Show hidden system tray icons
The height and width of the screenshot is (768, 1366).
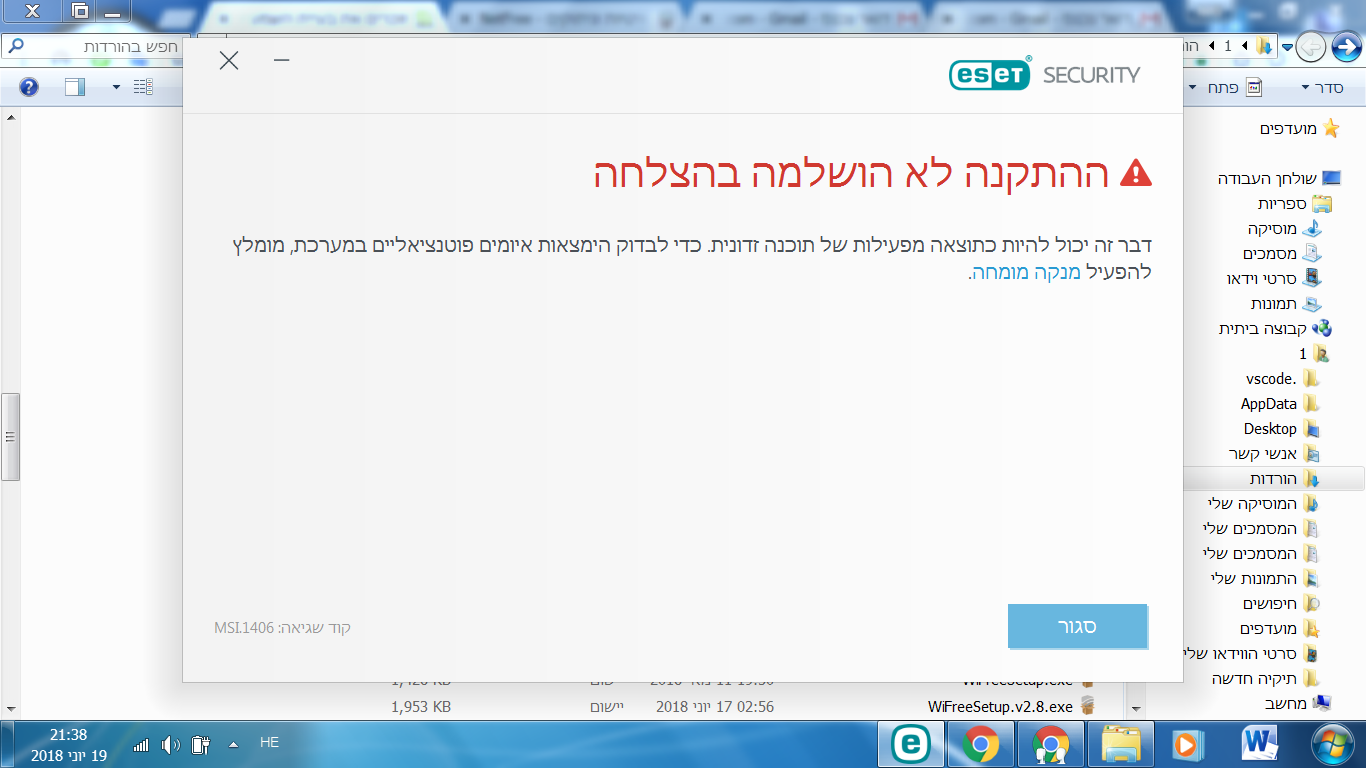(234, 744)
